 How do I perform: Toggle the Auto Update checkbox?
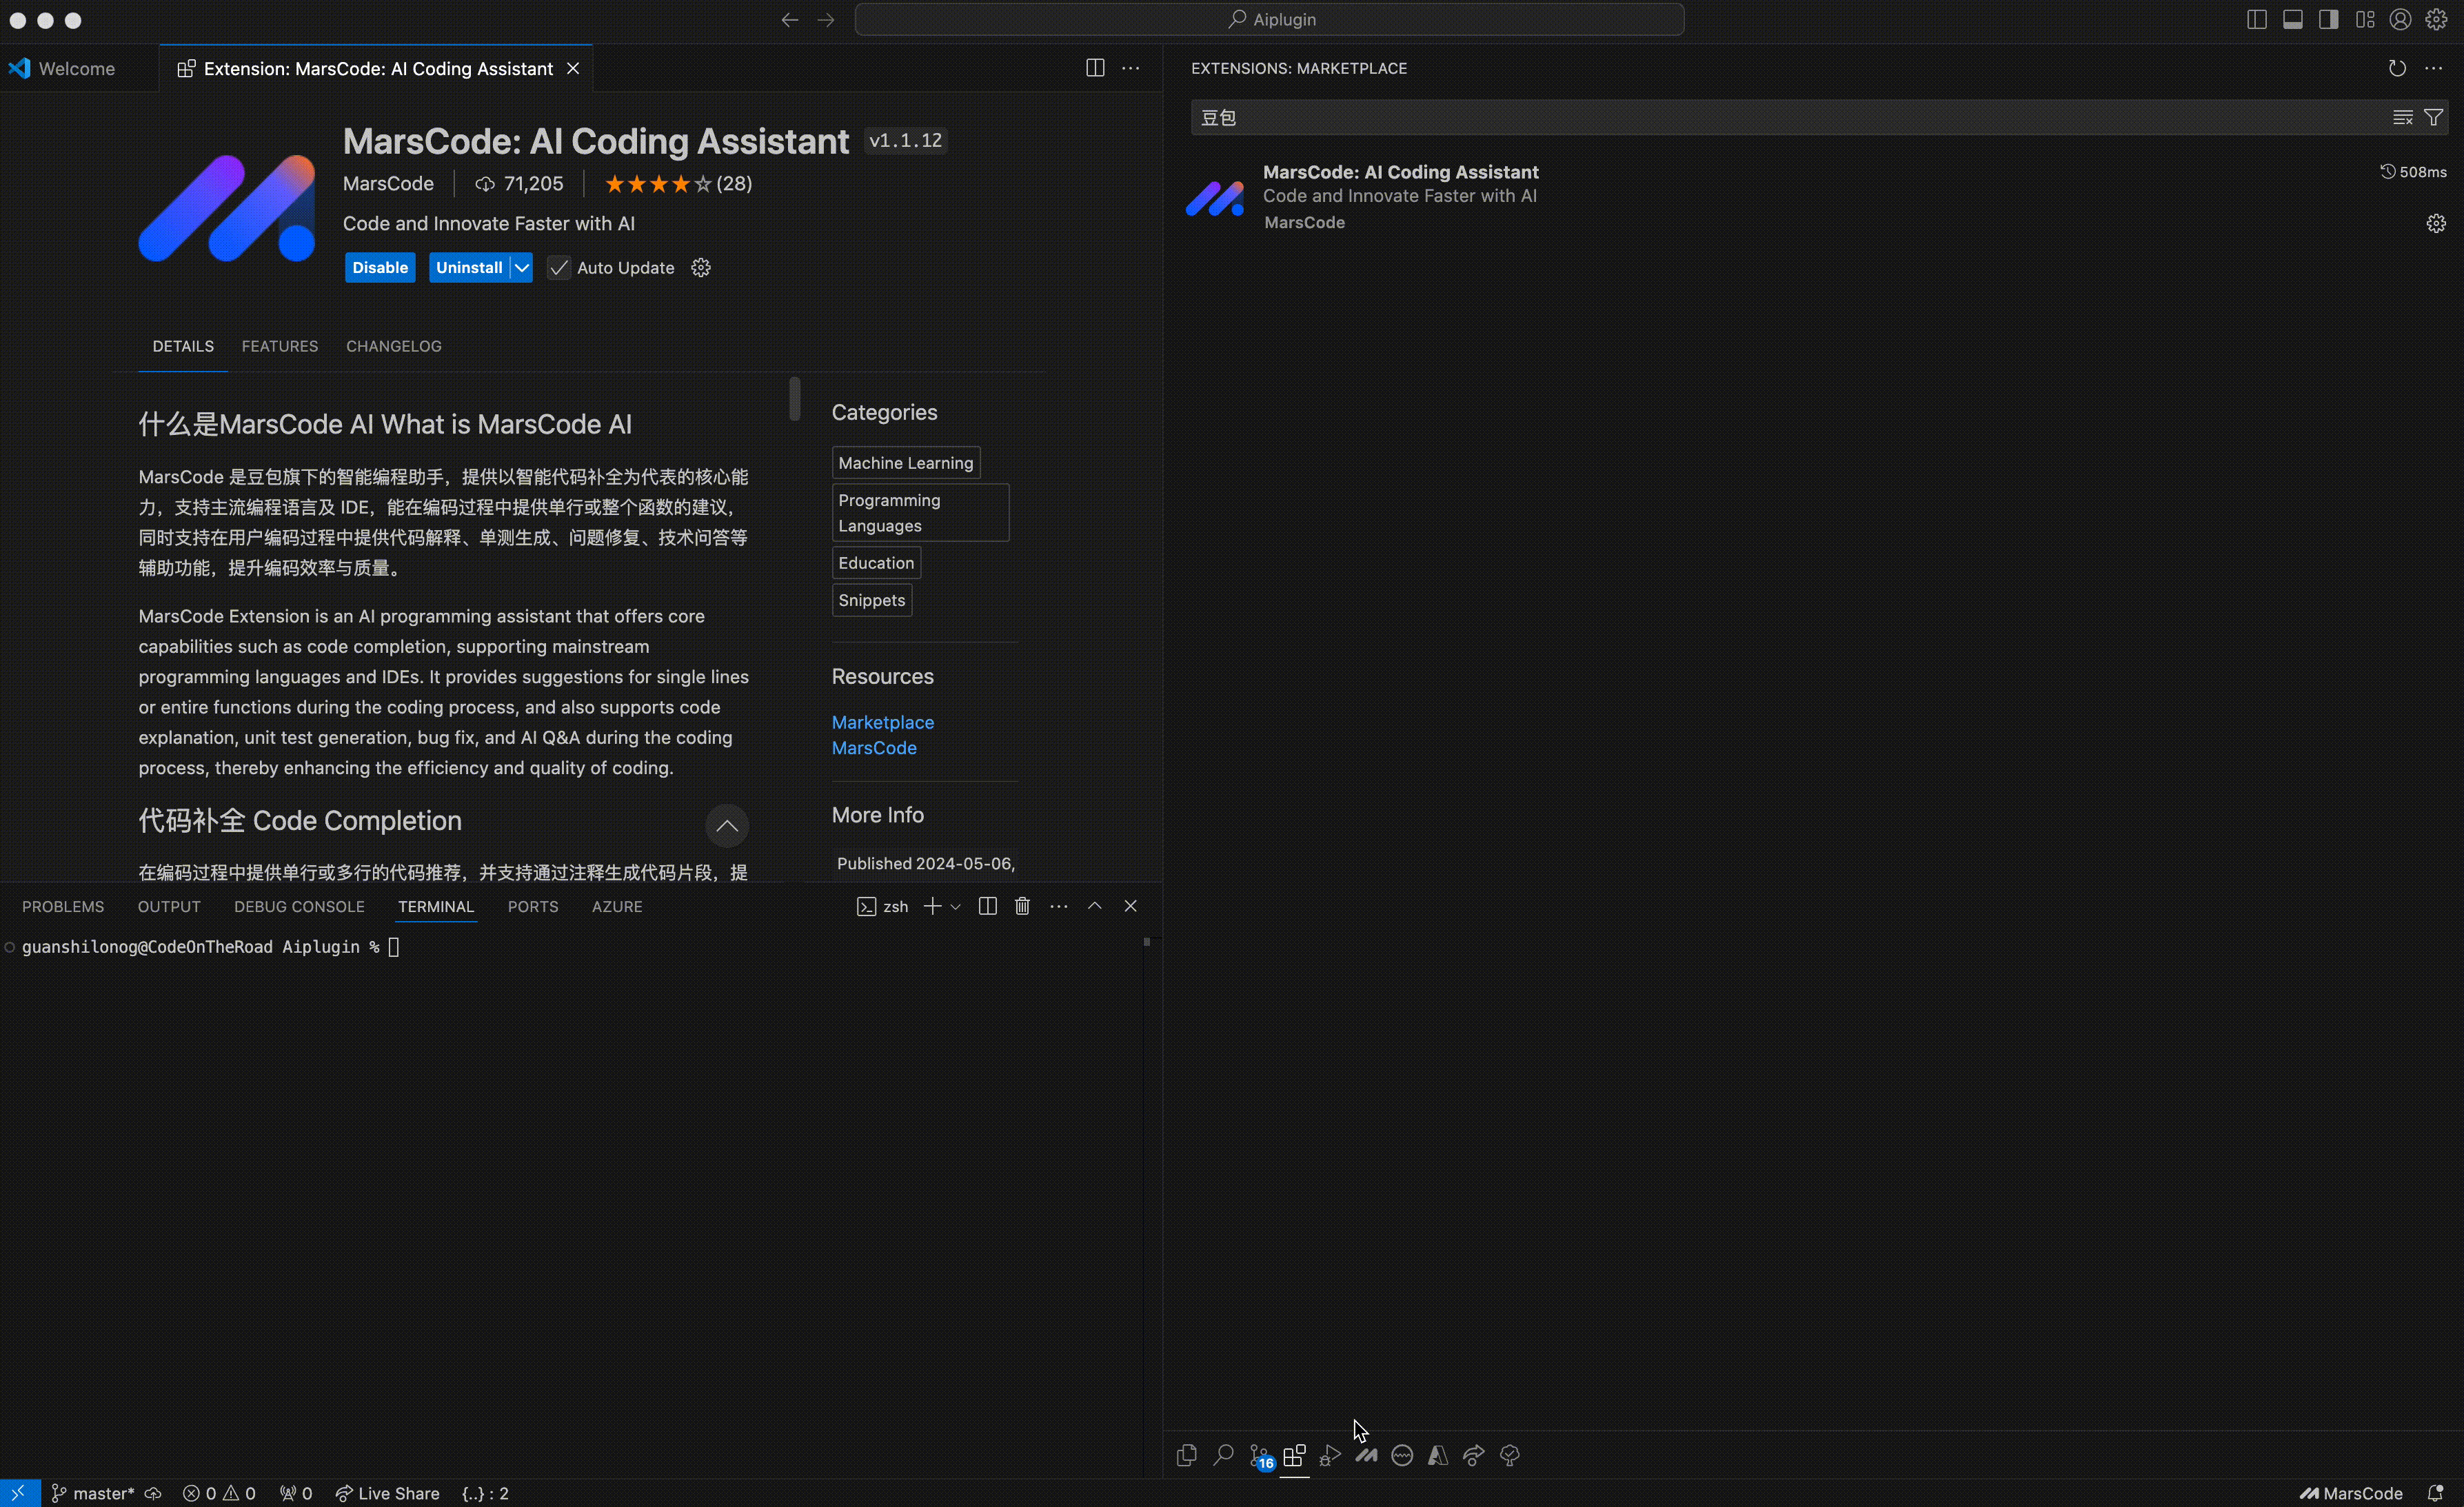[559, 268]
